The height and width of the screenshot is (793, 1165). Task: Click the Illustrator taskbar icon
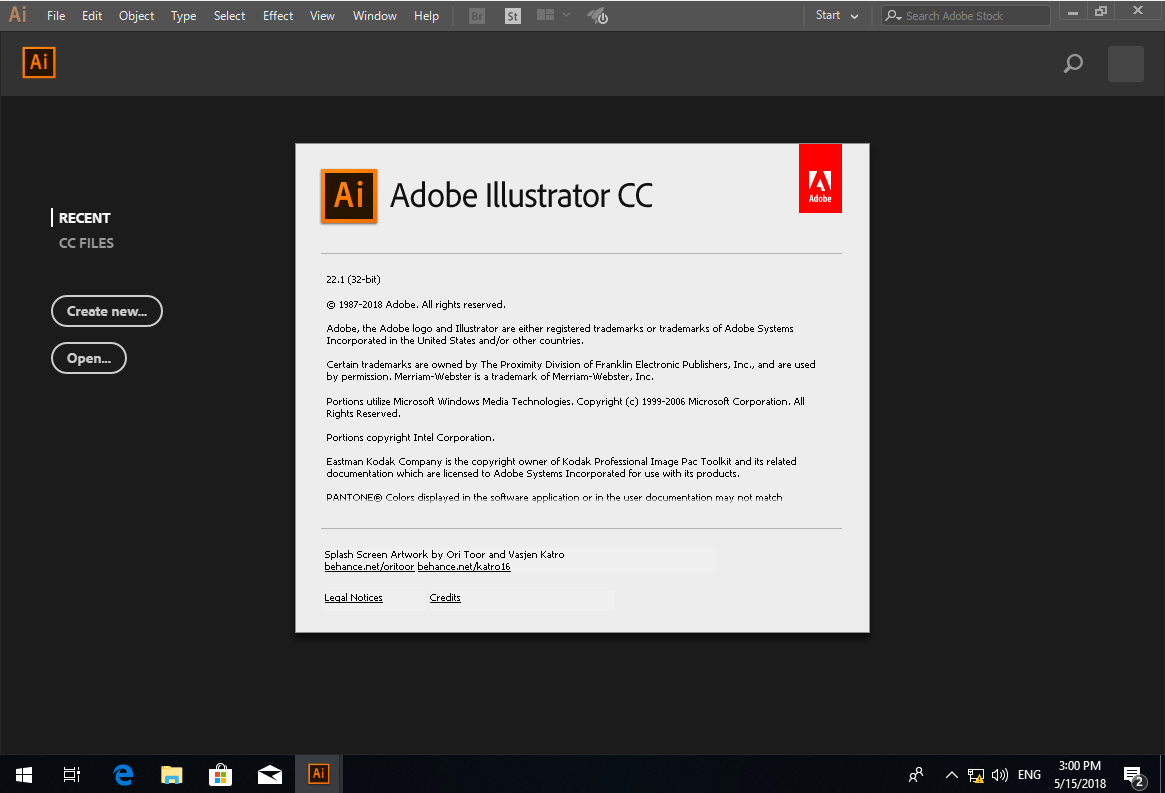[x=319, y=774]
